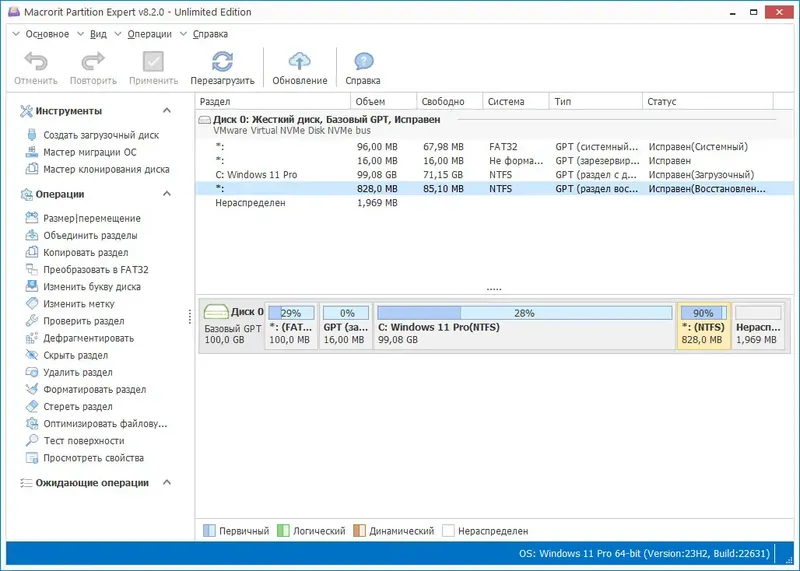800x571 pixels.
Task: Click Просмотреть свойства link
Action: click(x=93, y=458)
